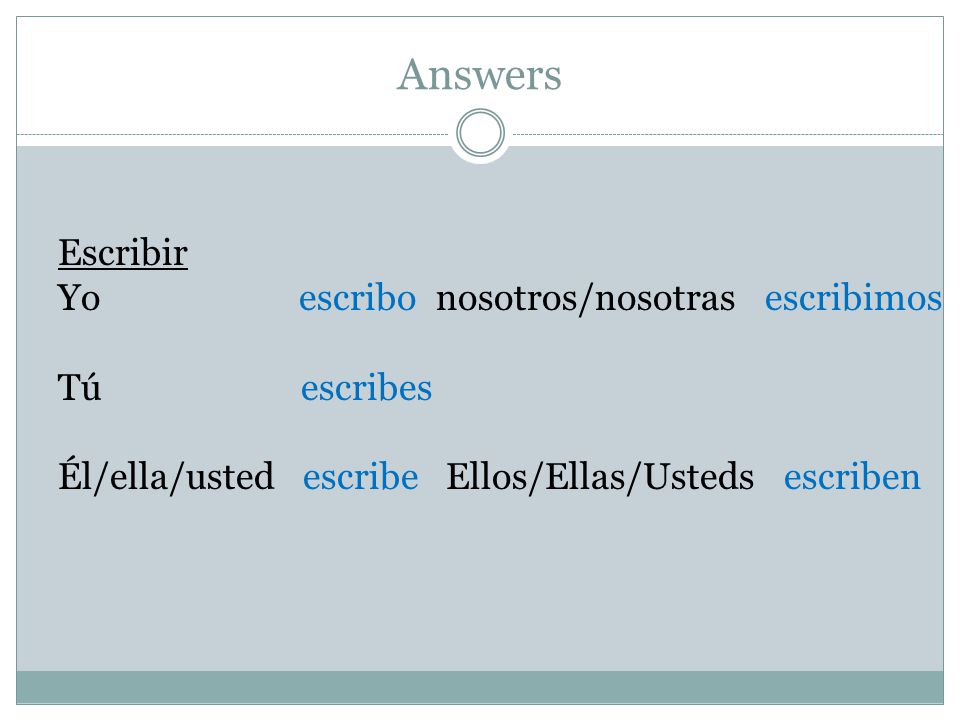Viewport: 960px width, 720px height.
Task: Click the nosotros/nosotras text
Action: click(585, 299)
